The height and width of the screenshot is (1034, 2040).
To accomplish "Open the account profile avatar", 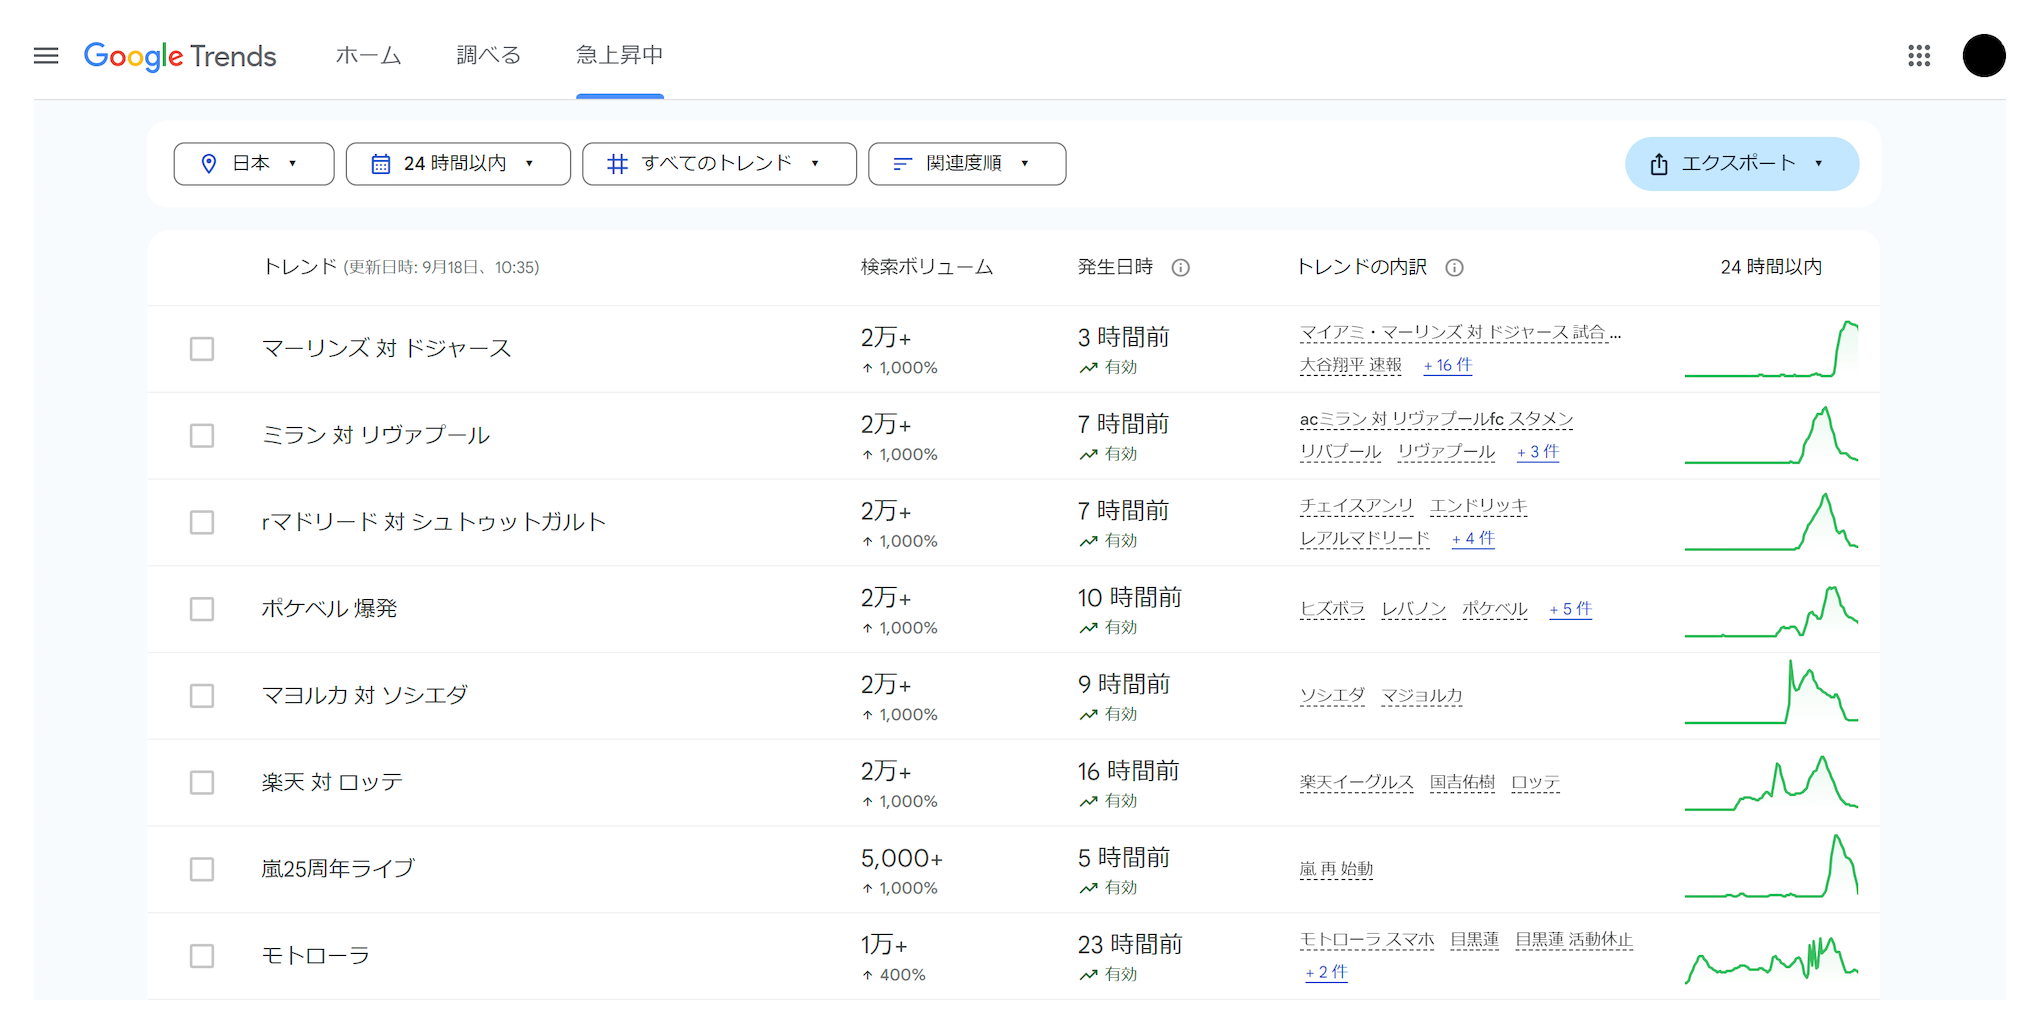I will tap(1984, 56).
